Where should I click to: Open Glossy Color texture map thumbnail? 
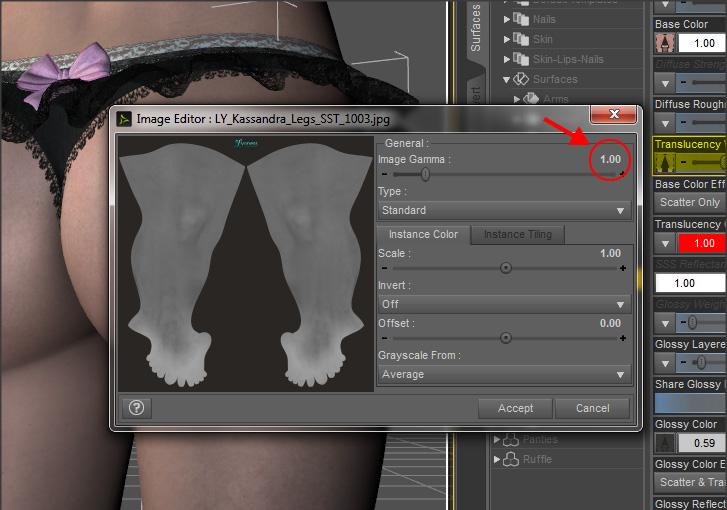665,443
